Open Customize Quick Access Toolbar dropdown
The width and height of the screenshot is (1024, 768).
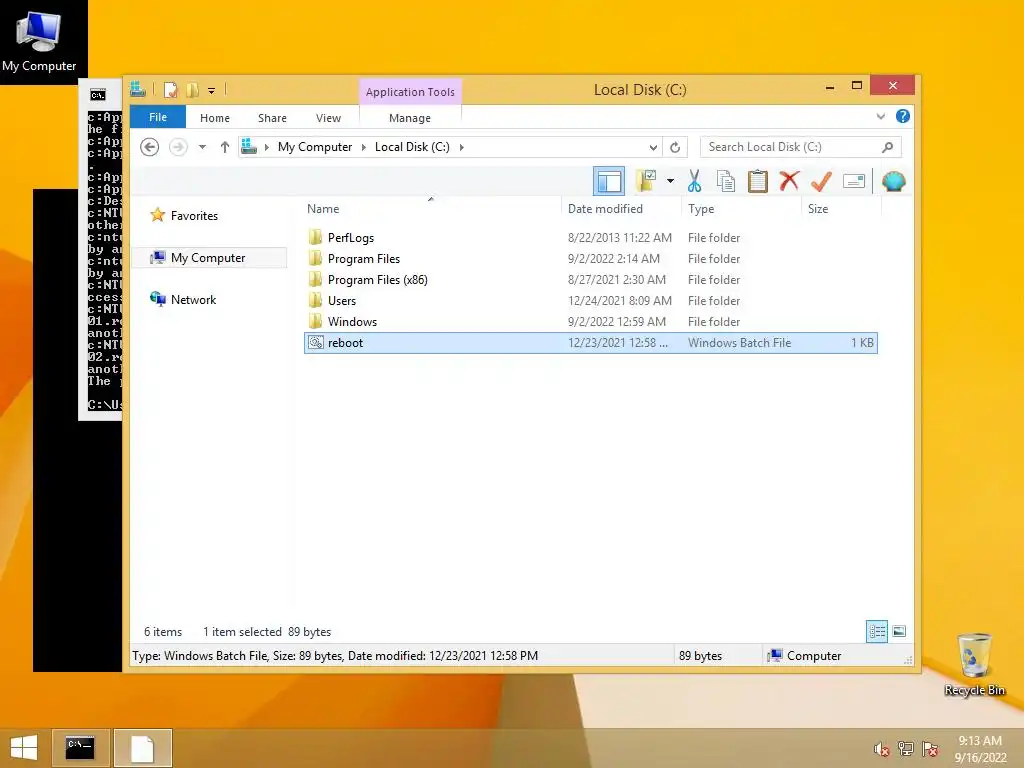(x=212, y=90)
